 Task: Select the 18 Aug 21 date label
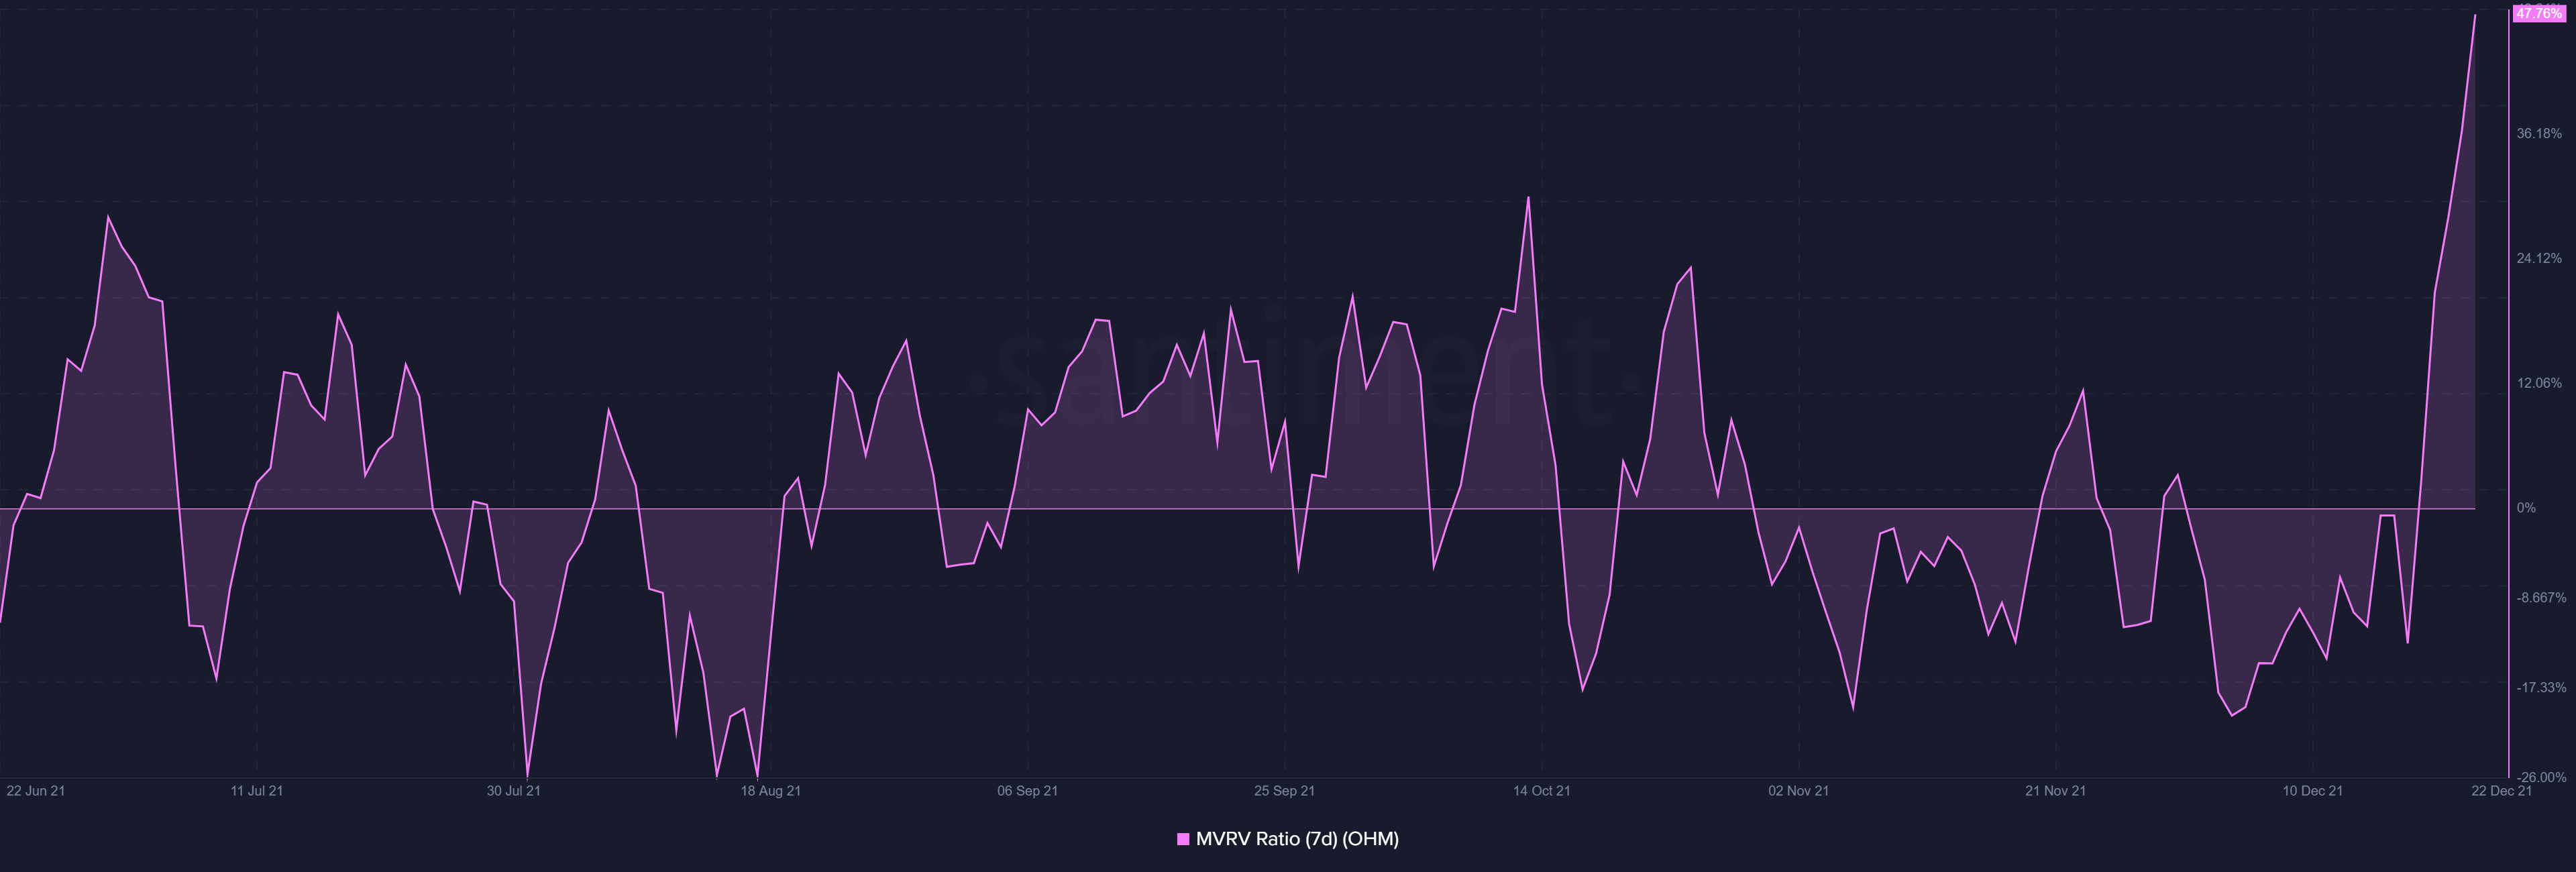[x=770, y=791]
